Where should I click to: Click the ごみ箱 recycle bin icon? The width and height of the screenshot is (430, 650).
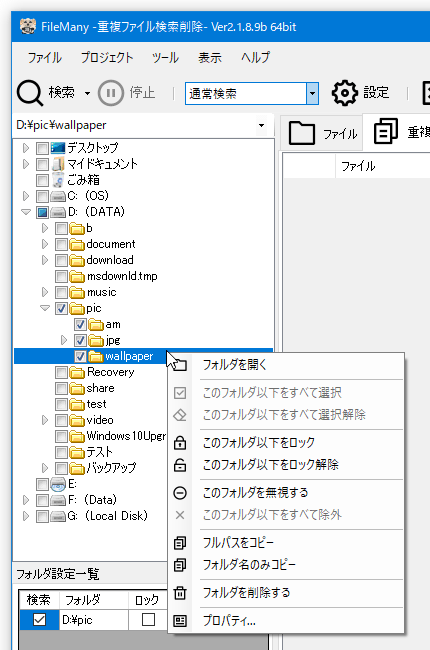pos(58,180)
